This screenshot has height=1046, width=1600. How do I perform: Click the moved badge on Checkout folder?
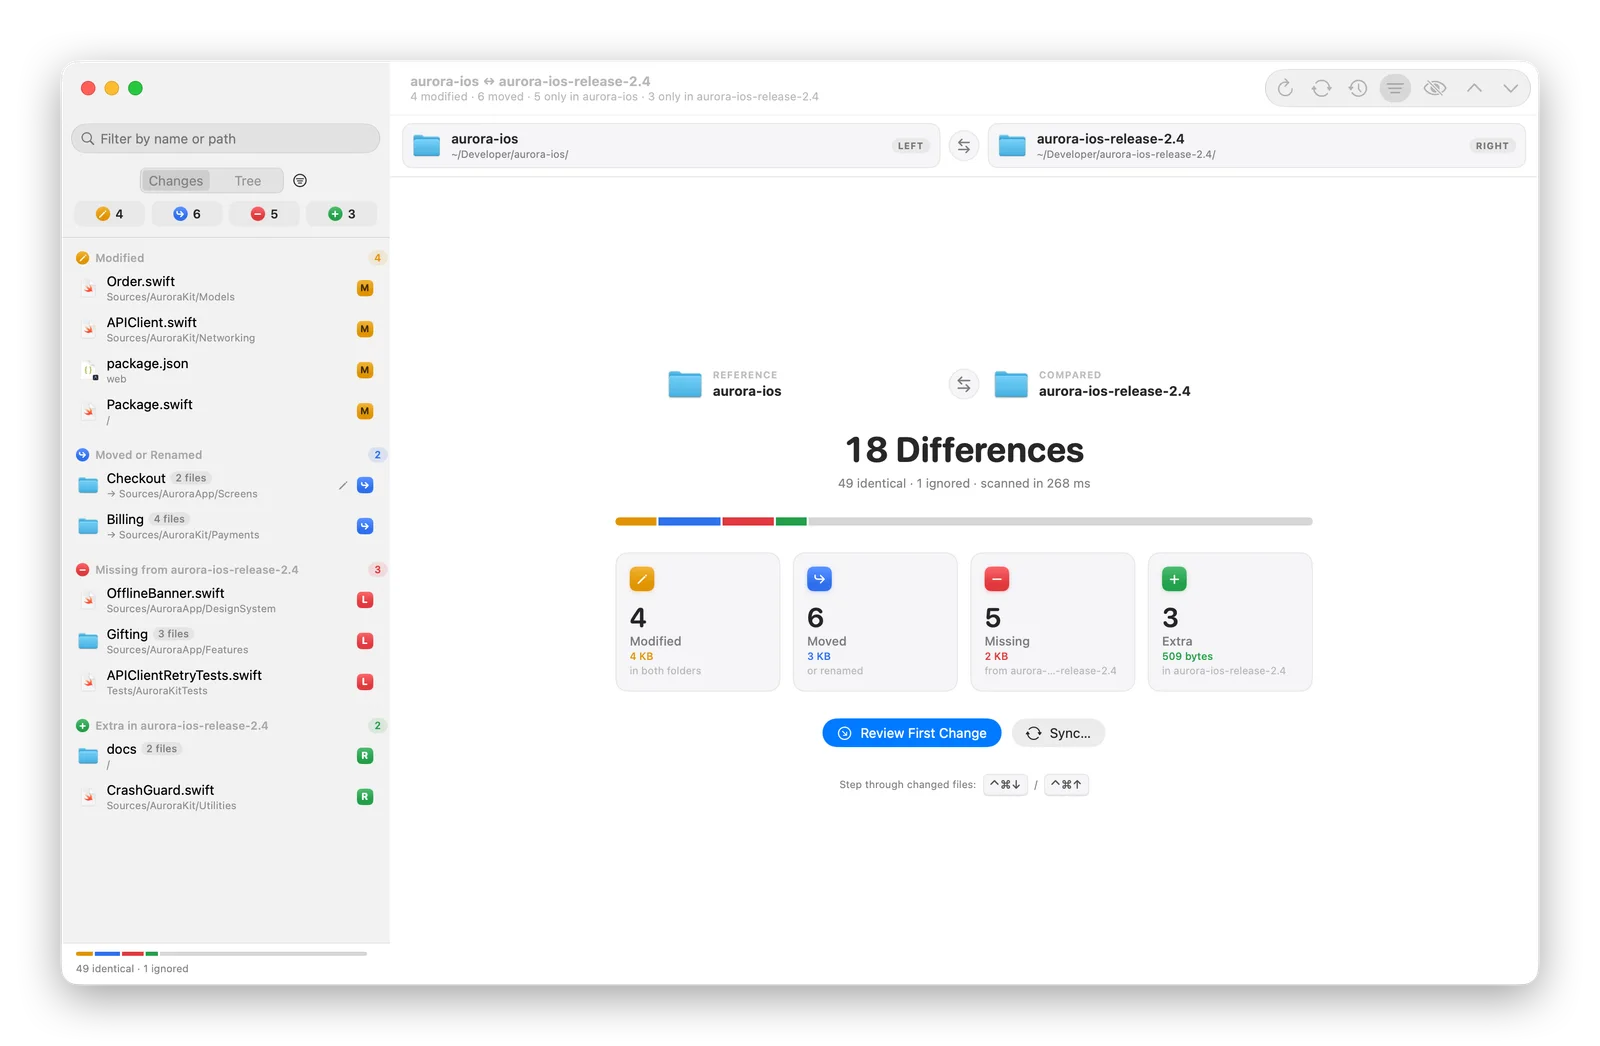tap(365, 486)
